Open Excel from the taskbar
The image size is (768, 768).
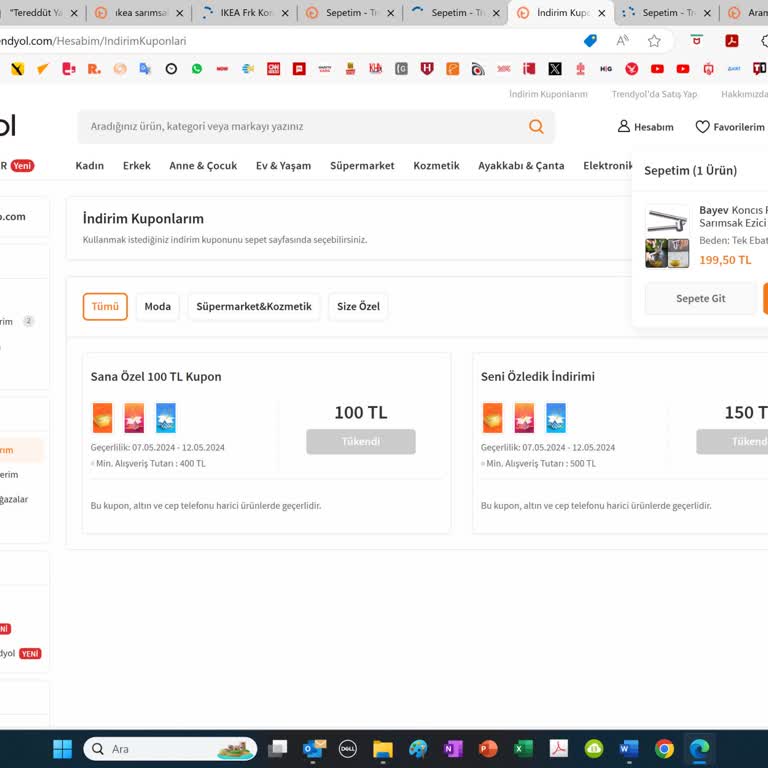(523, 748)
